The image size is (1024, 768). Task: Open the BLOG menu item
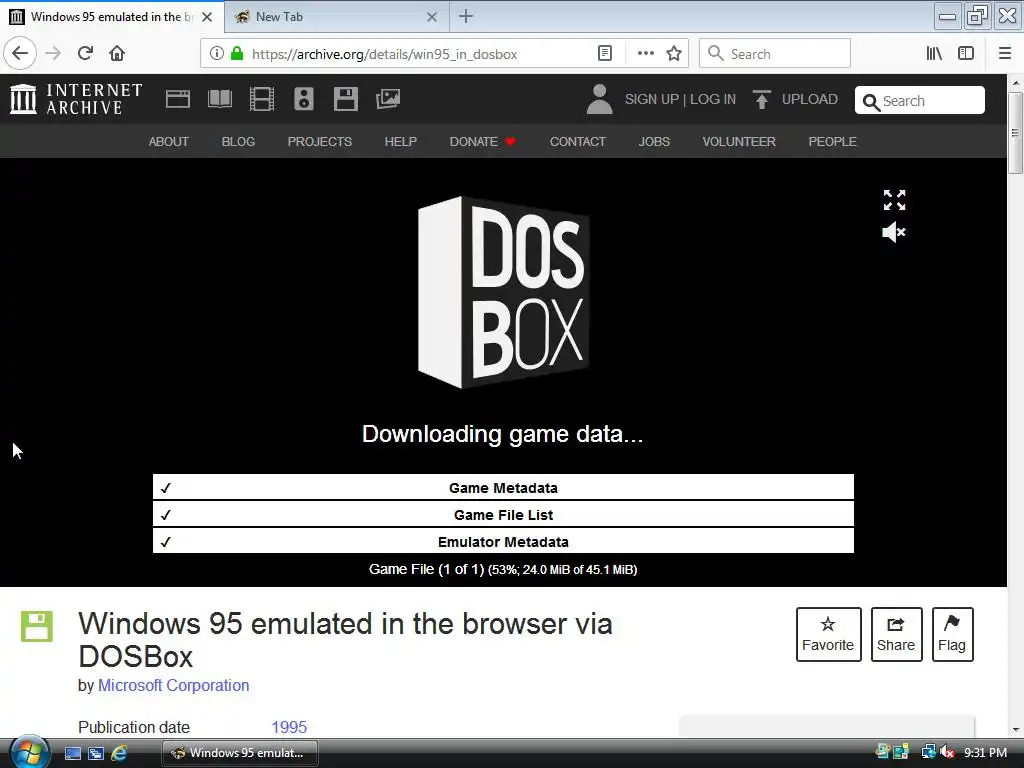tap(238, 142)
